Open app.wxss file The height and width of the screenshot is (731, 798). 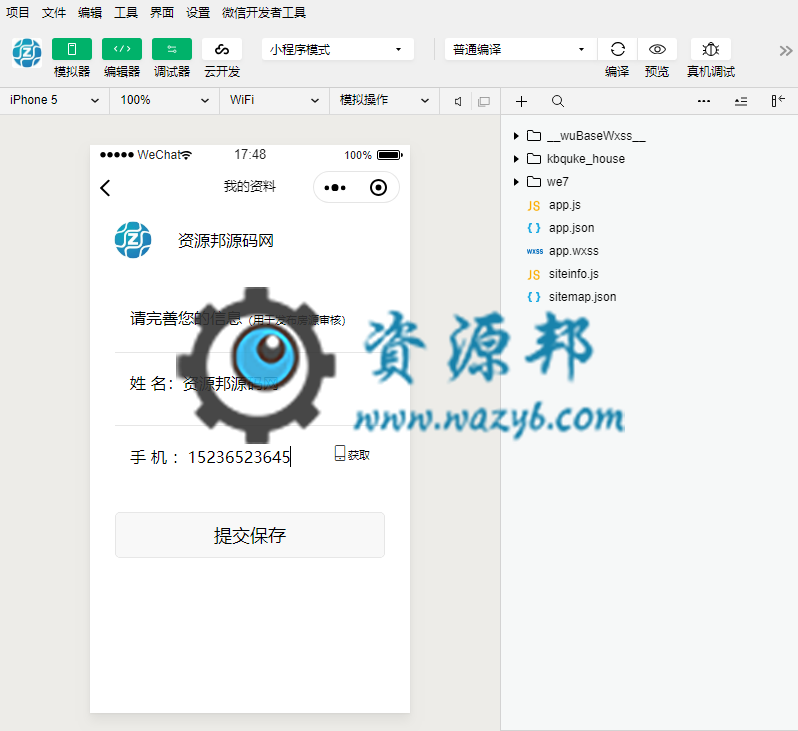[x=562, y=251]
